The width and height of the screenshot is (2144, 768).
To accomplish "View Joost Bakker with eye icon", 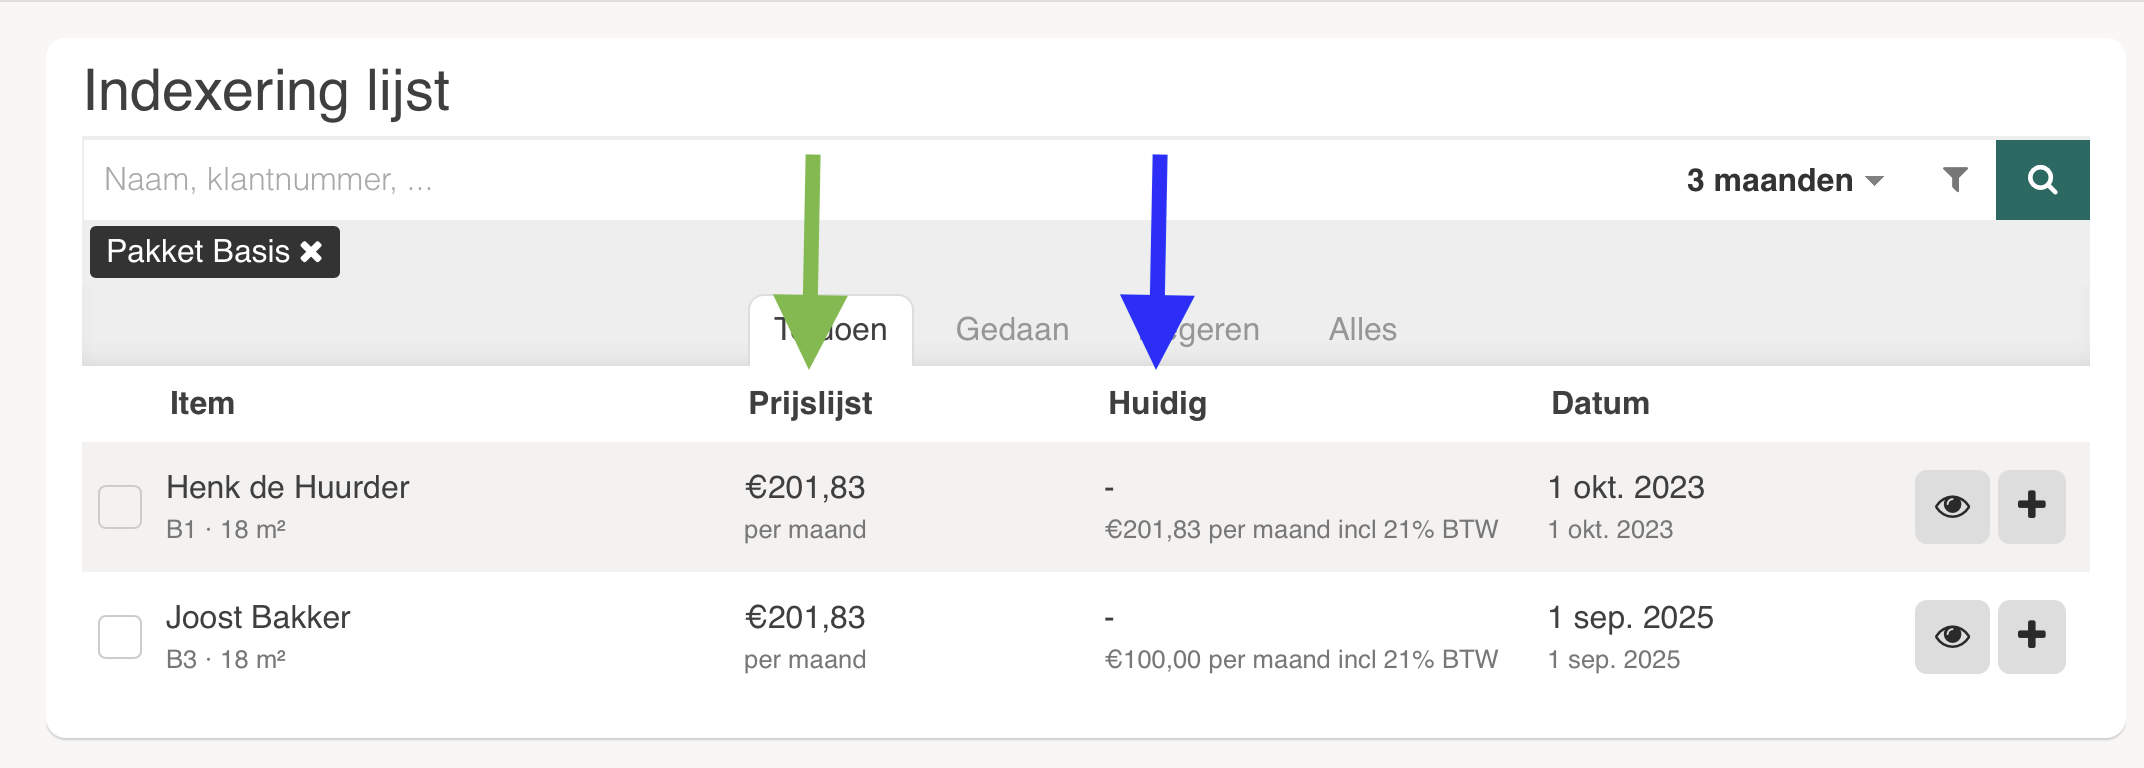I will [1951, 637].
